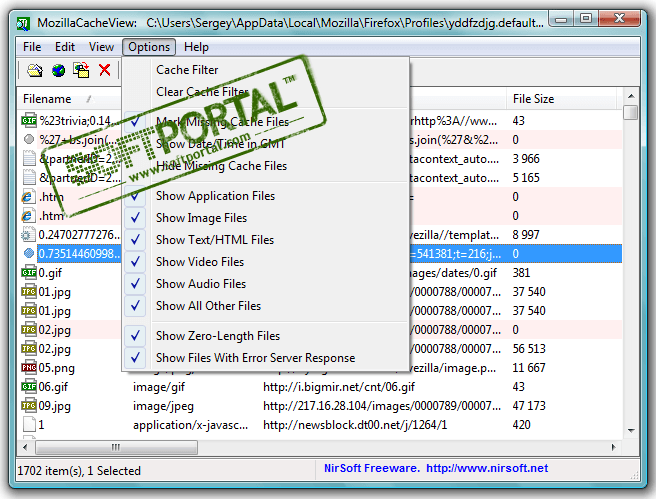Click the 8 997 file size cell
Screen dimensions: 656x499
tap(525, 235)
